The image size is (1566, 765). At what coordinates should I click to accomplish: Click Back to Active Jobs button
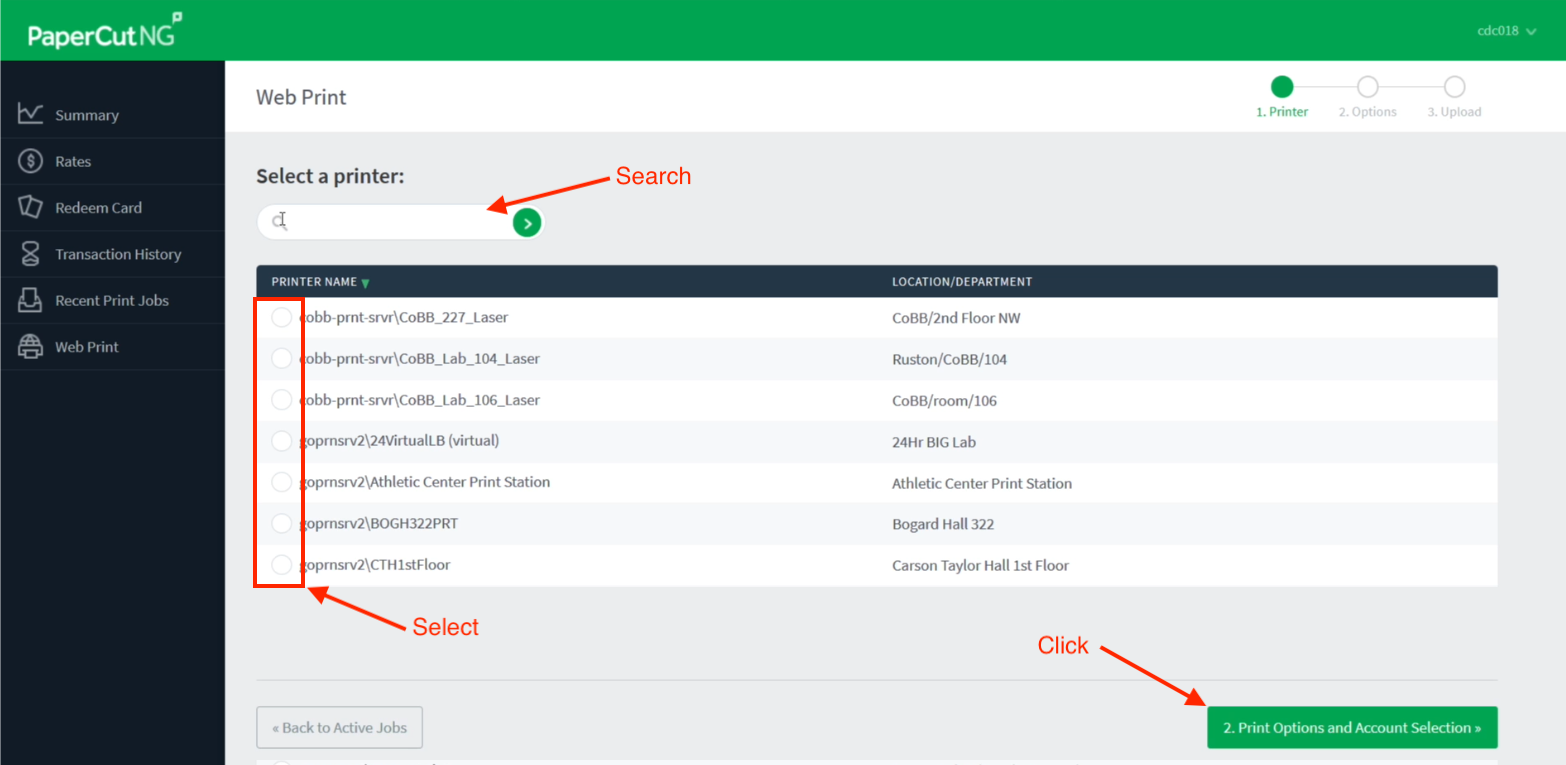pos(339,728)
